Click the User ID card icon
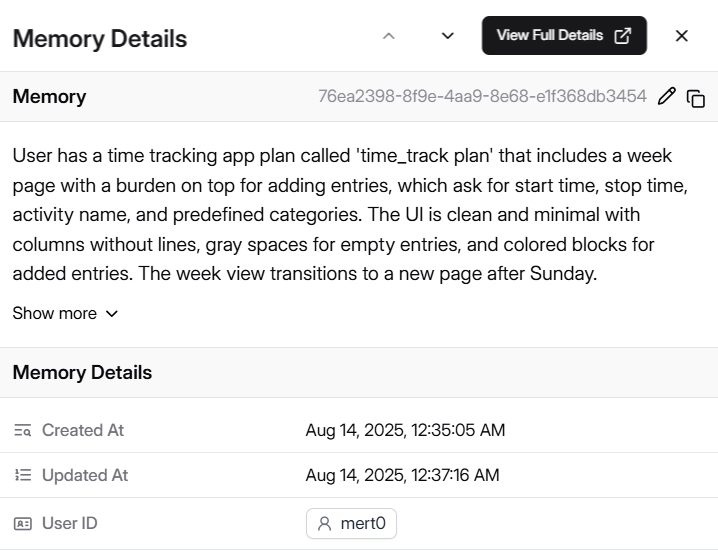The height and width of the screenshot is (550, 718). [22, 523]
